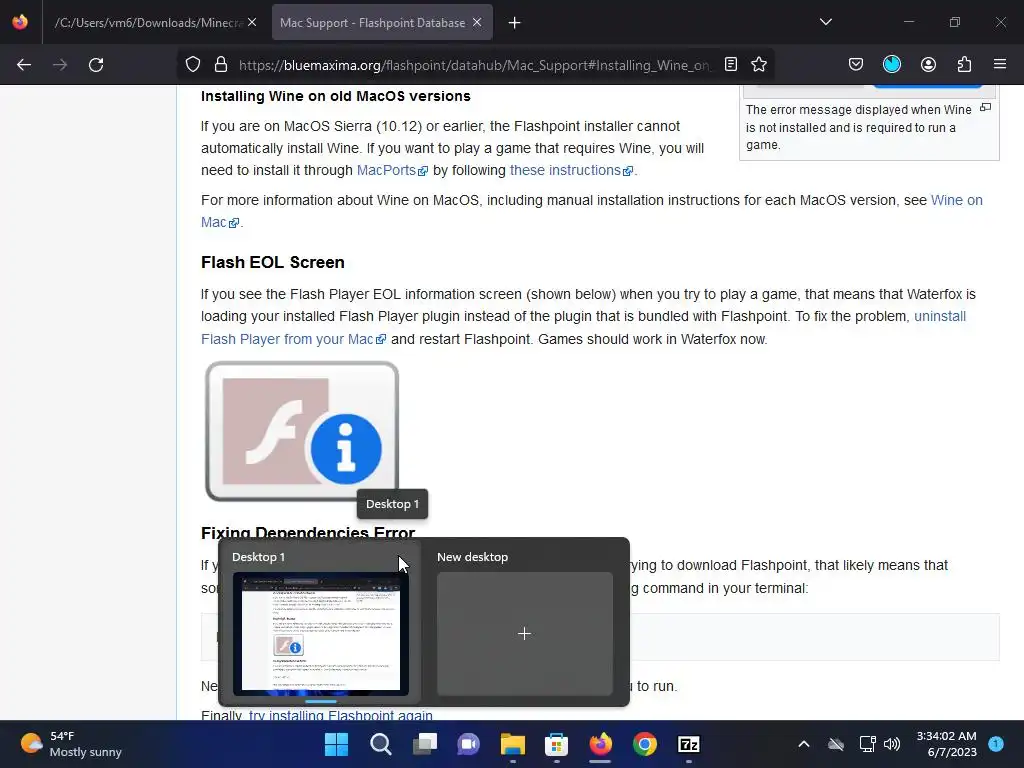Click the Flash Player EOL info image
Screen dimensions: 1024x768
(x=302, y=431)
